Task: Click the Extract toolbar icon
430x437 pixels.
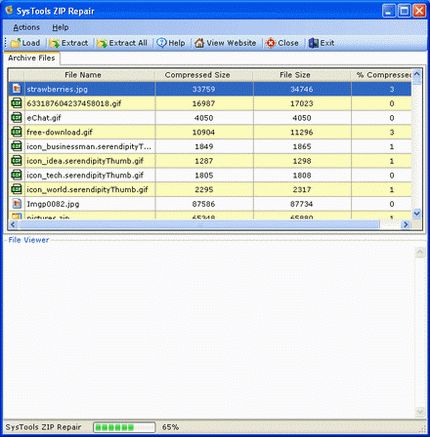Action: (x=54, y=43)
